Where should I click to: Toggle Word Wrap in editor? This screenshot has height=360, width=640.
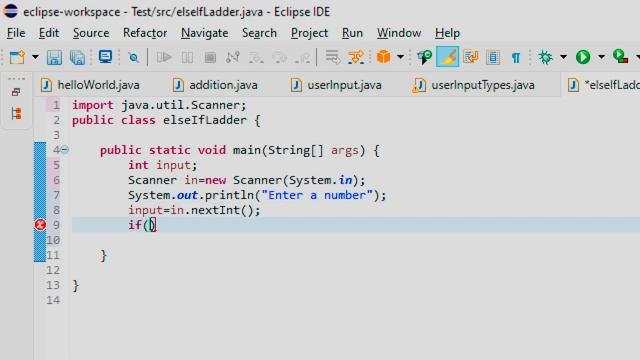(470, 57)
